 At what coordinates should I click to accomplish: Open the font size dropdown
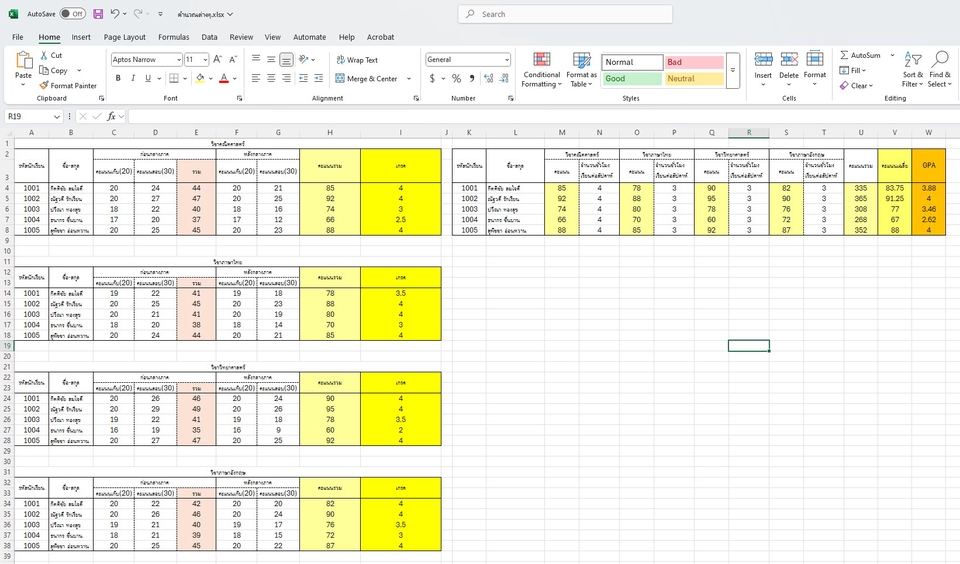206,59
